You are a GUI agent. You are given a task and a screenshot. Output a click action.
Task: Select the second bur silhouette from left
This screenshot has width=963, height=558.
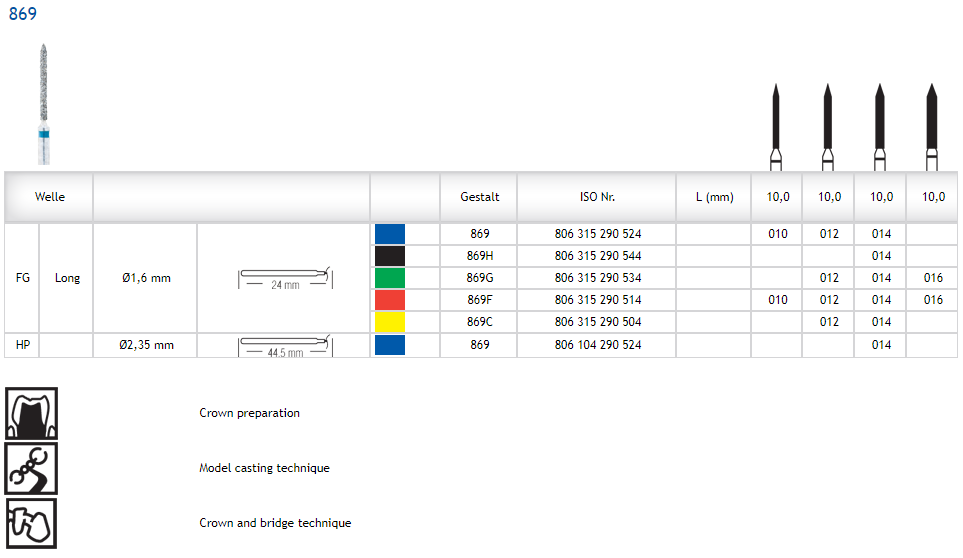pyautogui.click(x=828, y=128)
